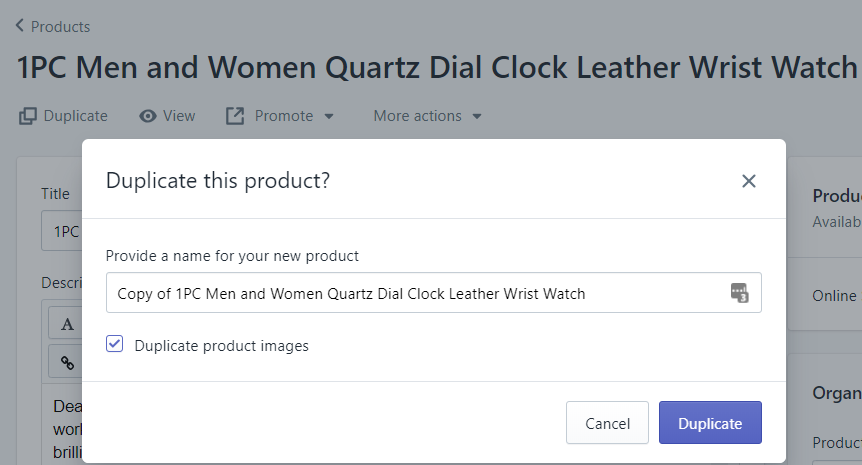Open the More actions menu label
Viewport: 862px width, 465px height.
tap(417, 116)
